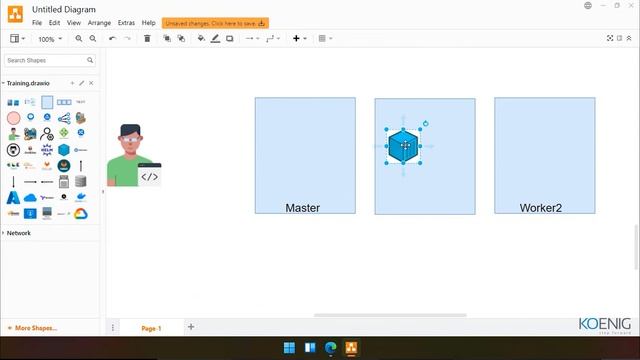The image size is (640, 360).
Task: Select the Worker2 box on canvas
Action: tap(545, 156)
